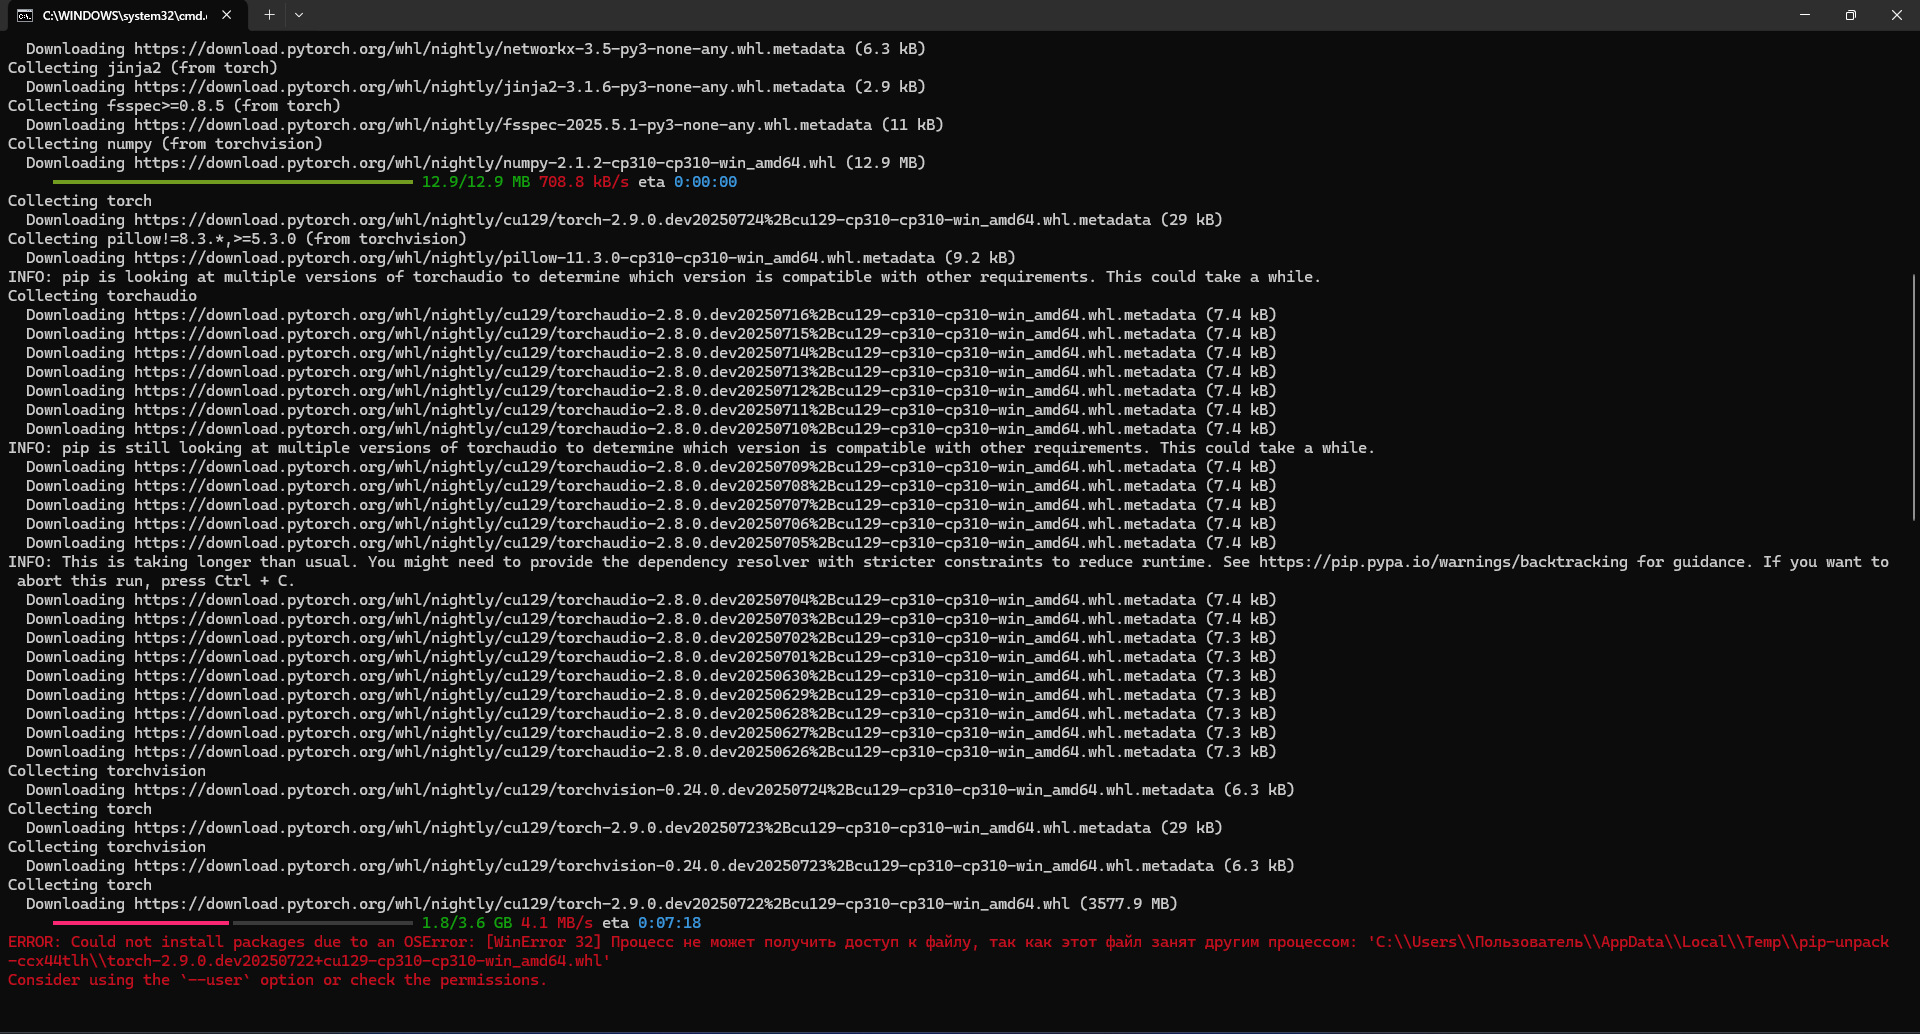Select the cmd.exe terminal tab
The height and width of the screenshot is (1034, 1920).
tap(125, 15)
